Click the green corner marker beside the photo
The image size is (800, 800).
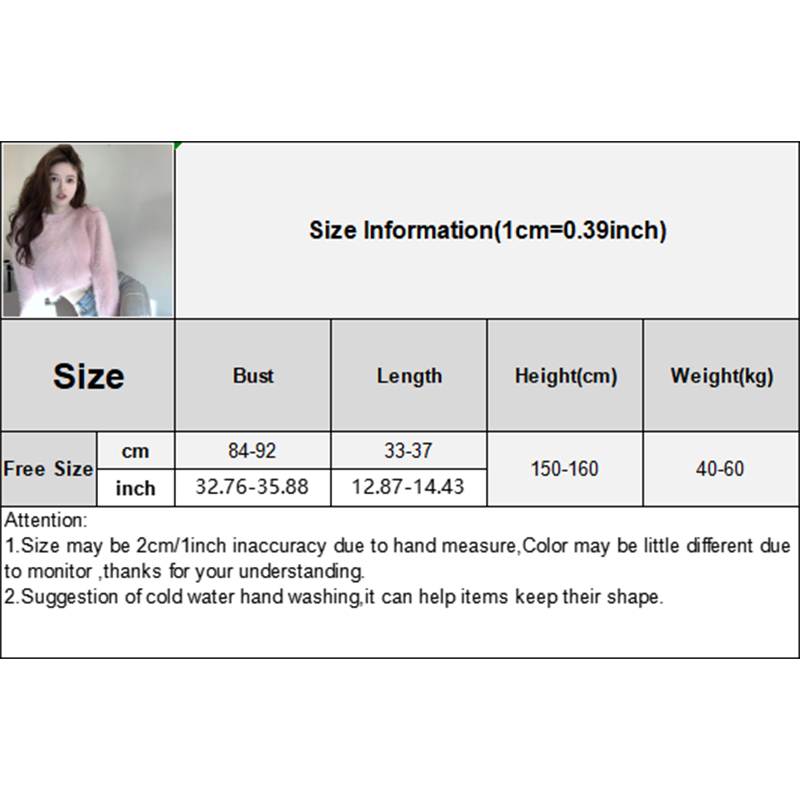click(x=178, y=146)
